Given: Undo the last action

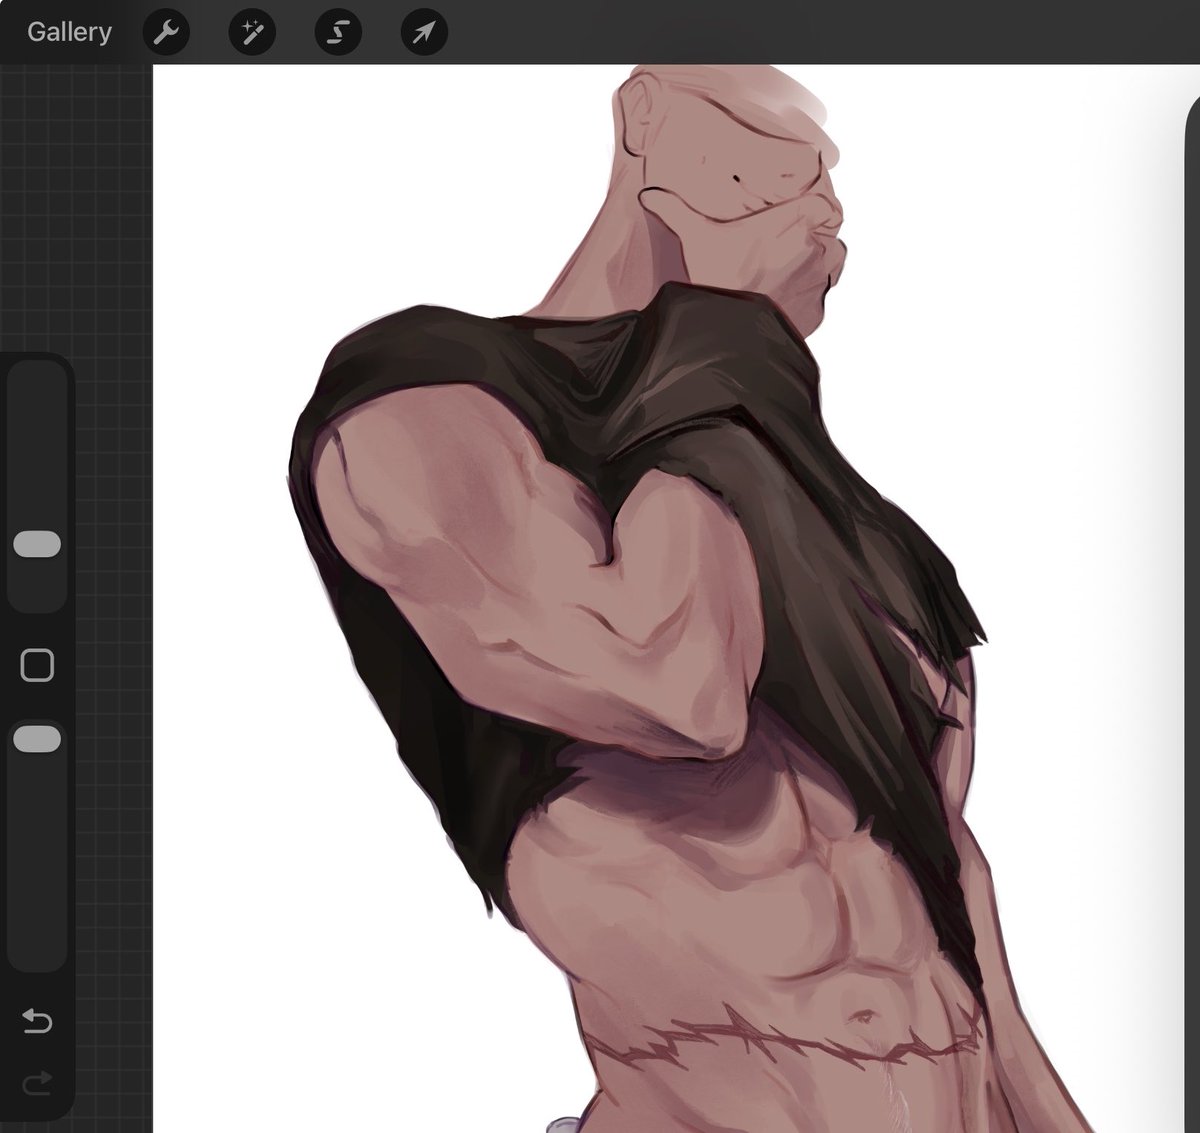Looking at the screenshot, I should click(x=37, y=1021).
